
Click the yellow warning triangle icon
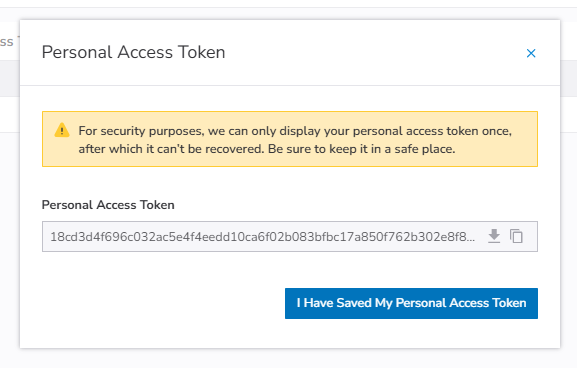click(x=62, y=130)
